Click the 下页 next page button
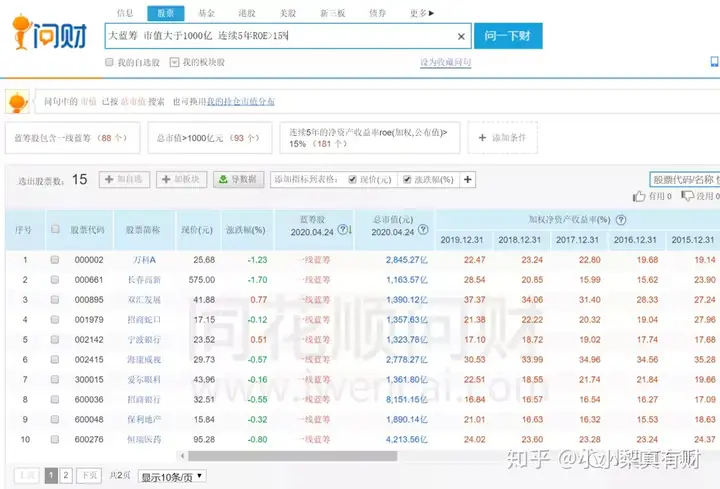The width and height of the screenshot is (720, 489). (89, 476)
